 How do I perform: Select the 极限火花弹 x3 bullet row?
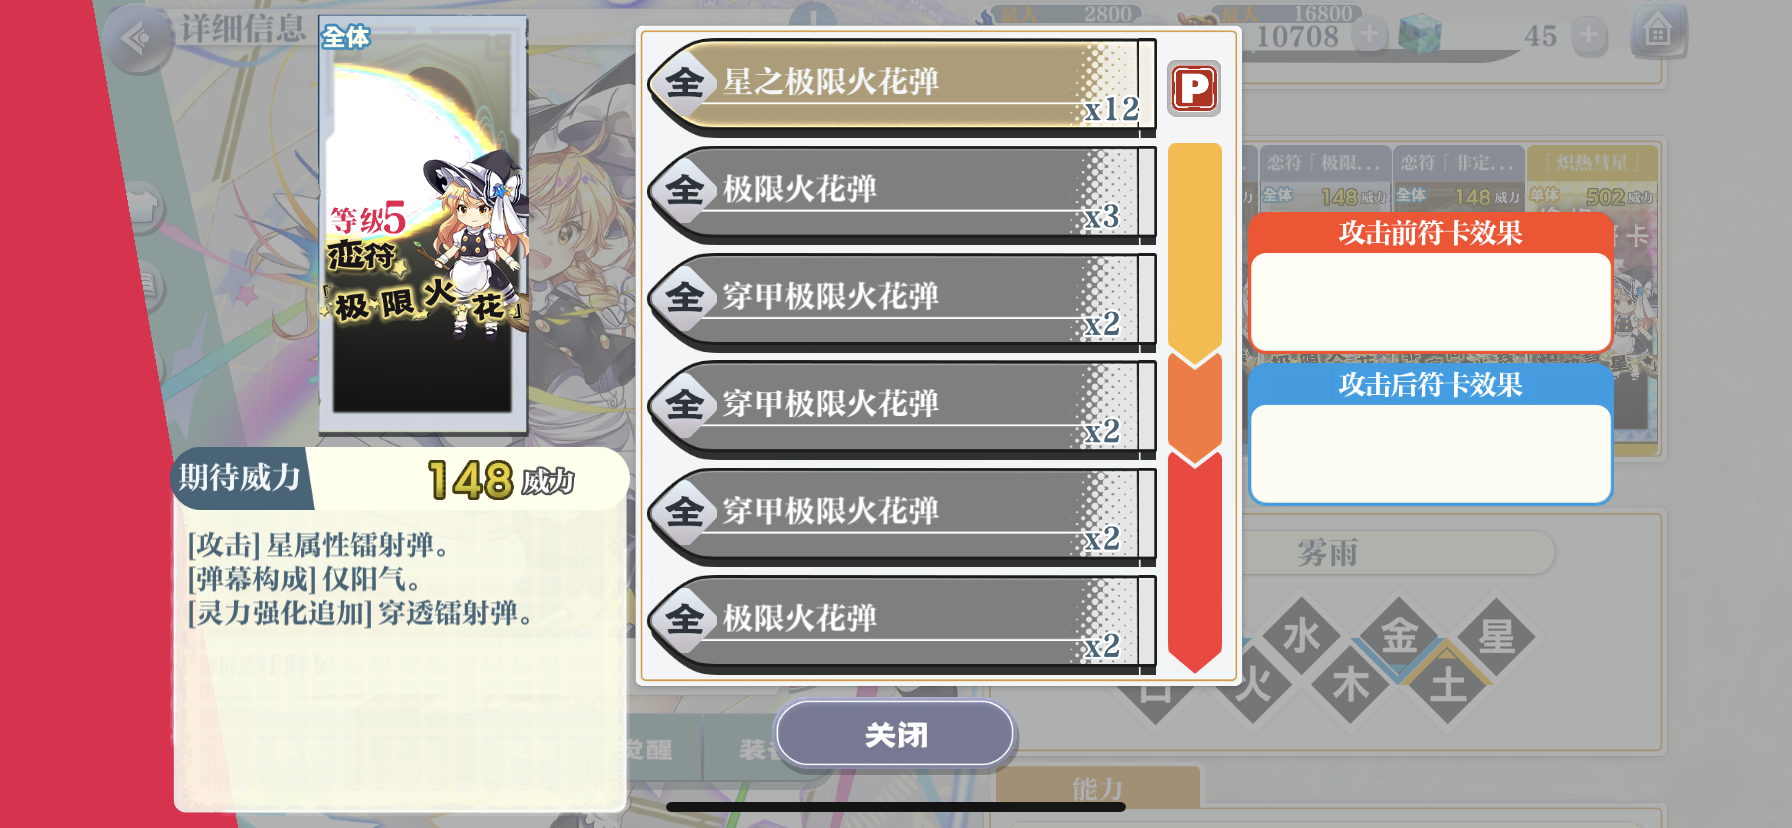pyautogui.click(x=901, y=192)
